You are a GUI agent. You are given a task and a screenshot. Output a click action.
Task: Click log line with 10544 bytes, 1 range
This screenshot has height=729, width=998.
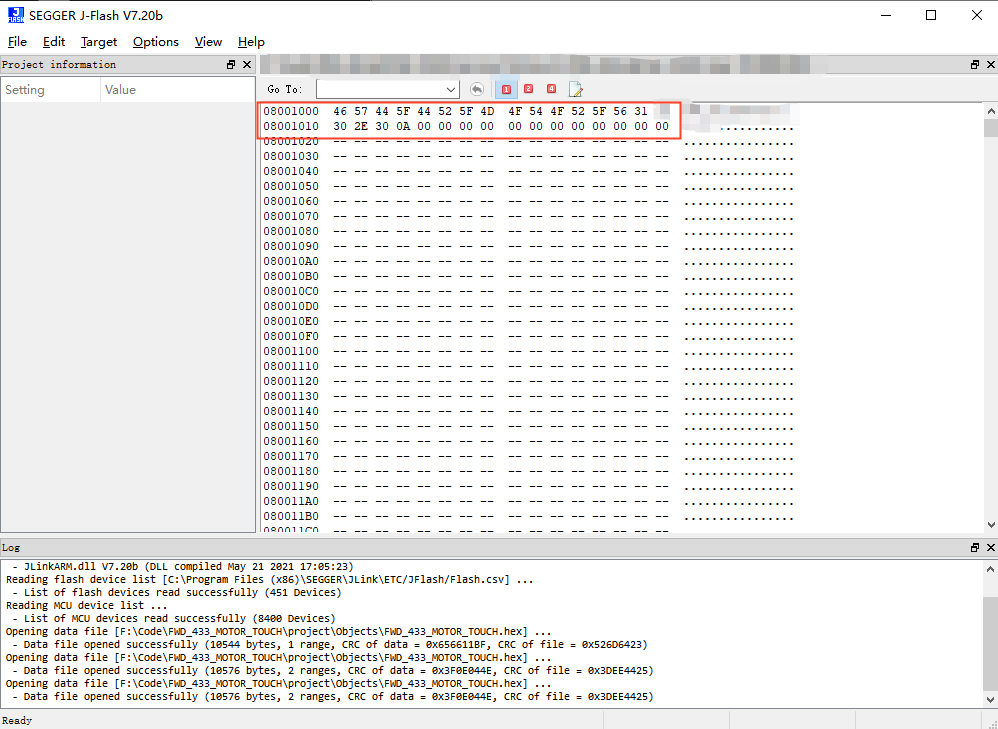(330, 644)
